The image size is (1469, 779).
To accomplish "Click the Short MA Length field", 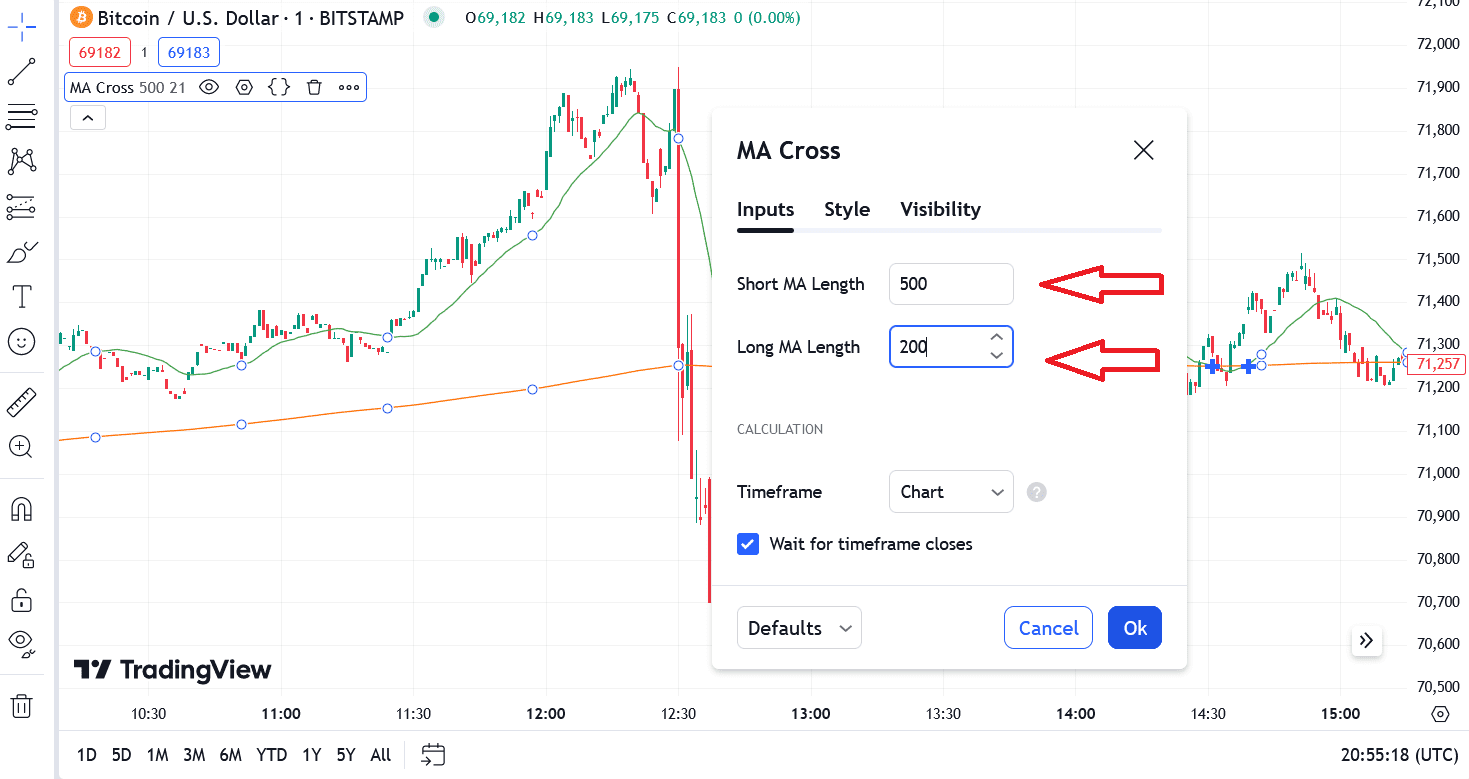I will click(x=950, y=284).
